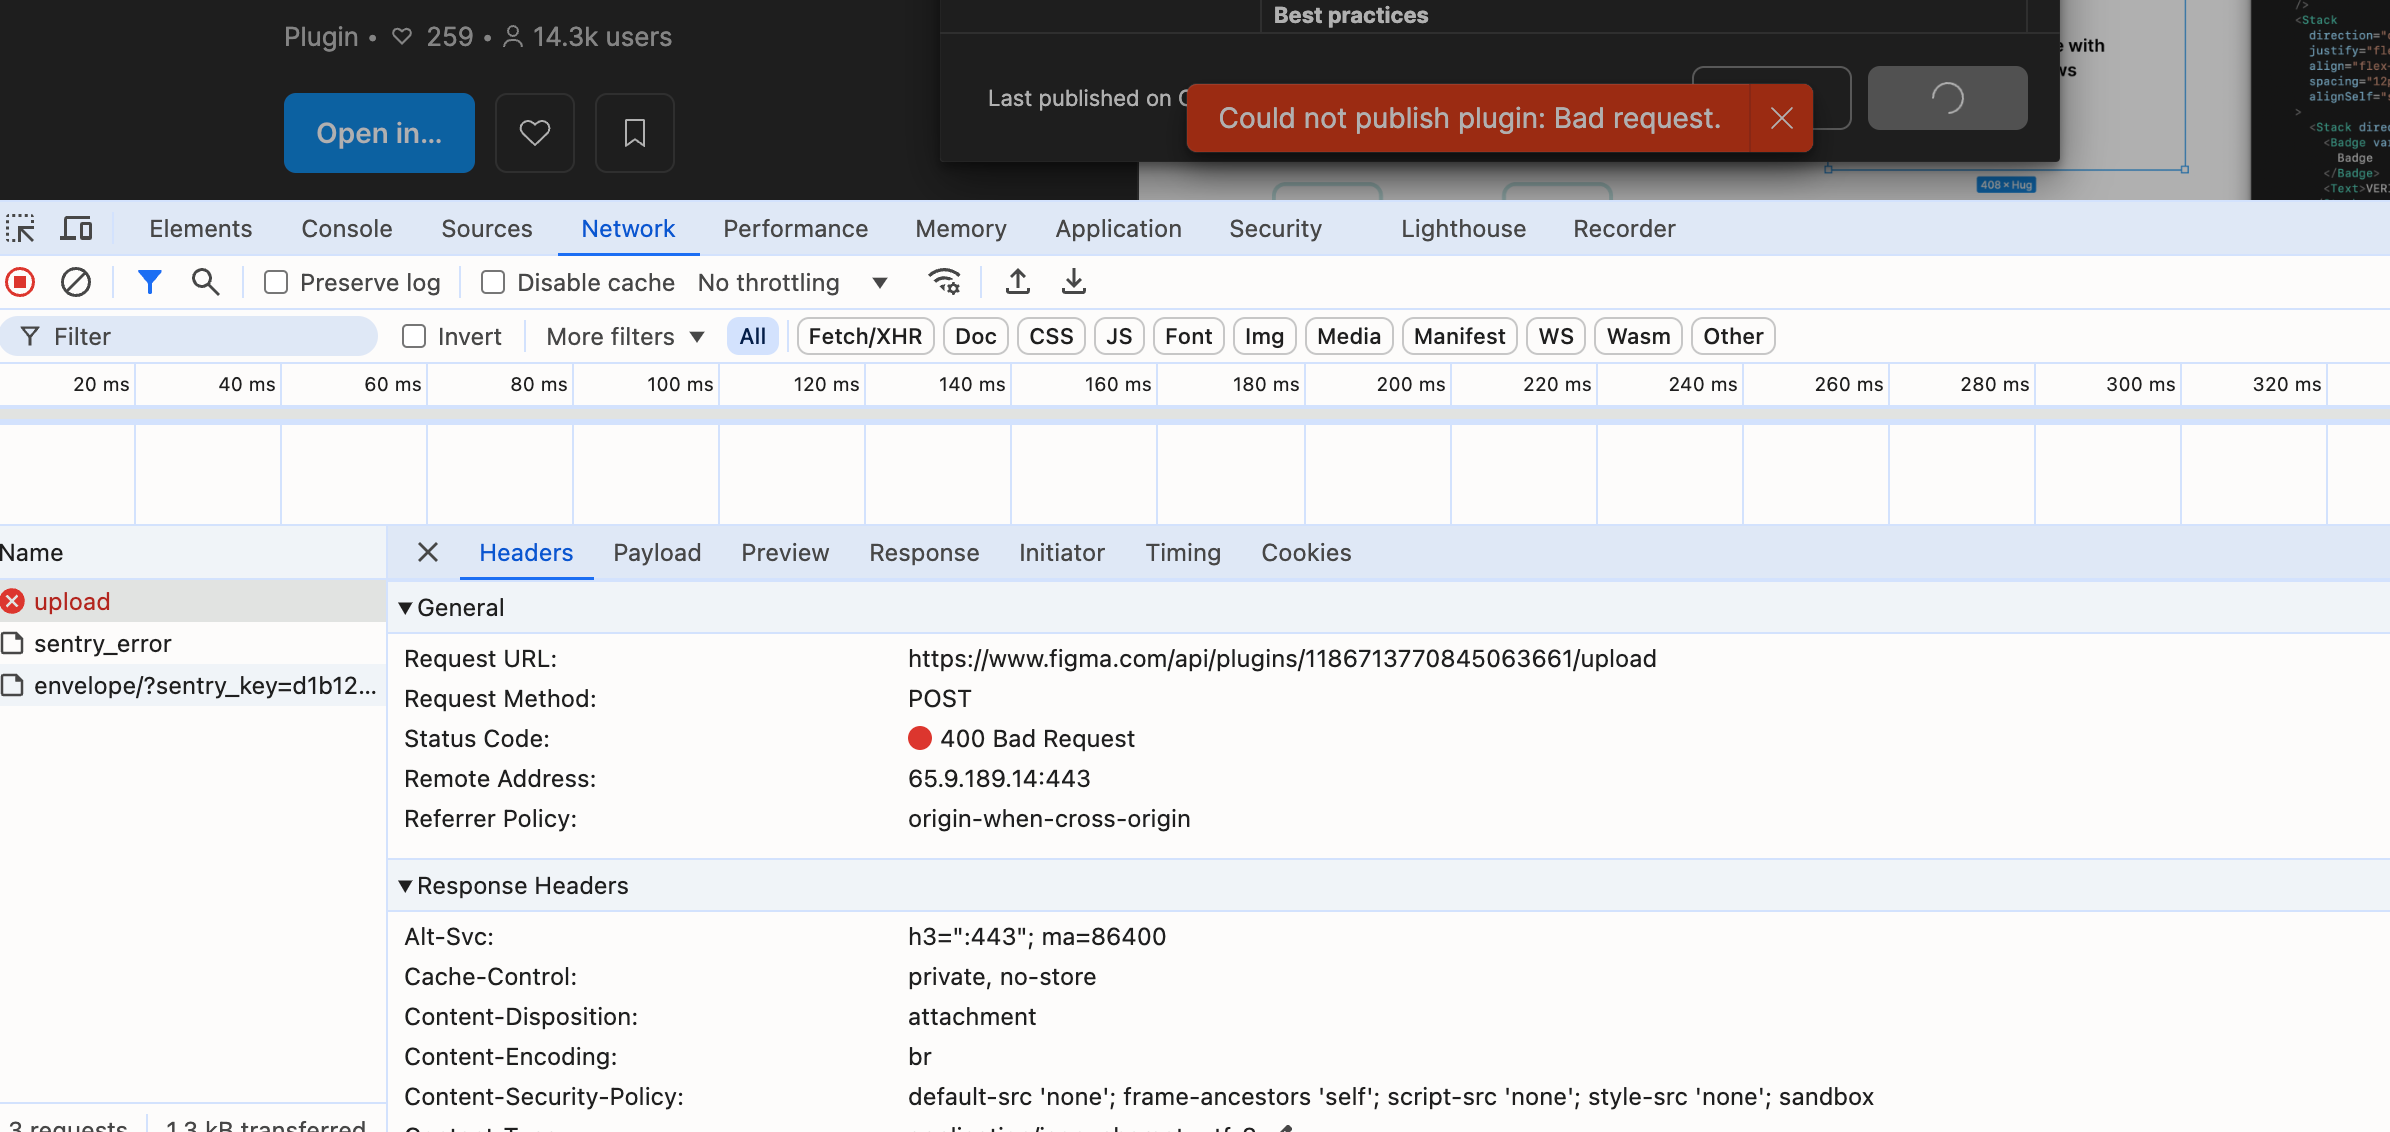The height and width of the screenshot is (1132, 2390).
Task: Select the Media filter type
Action: pyautogui.click(x=1349, y=337)
